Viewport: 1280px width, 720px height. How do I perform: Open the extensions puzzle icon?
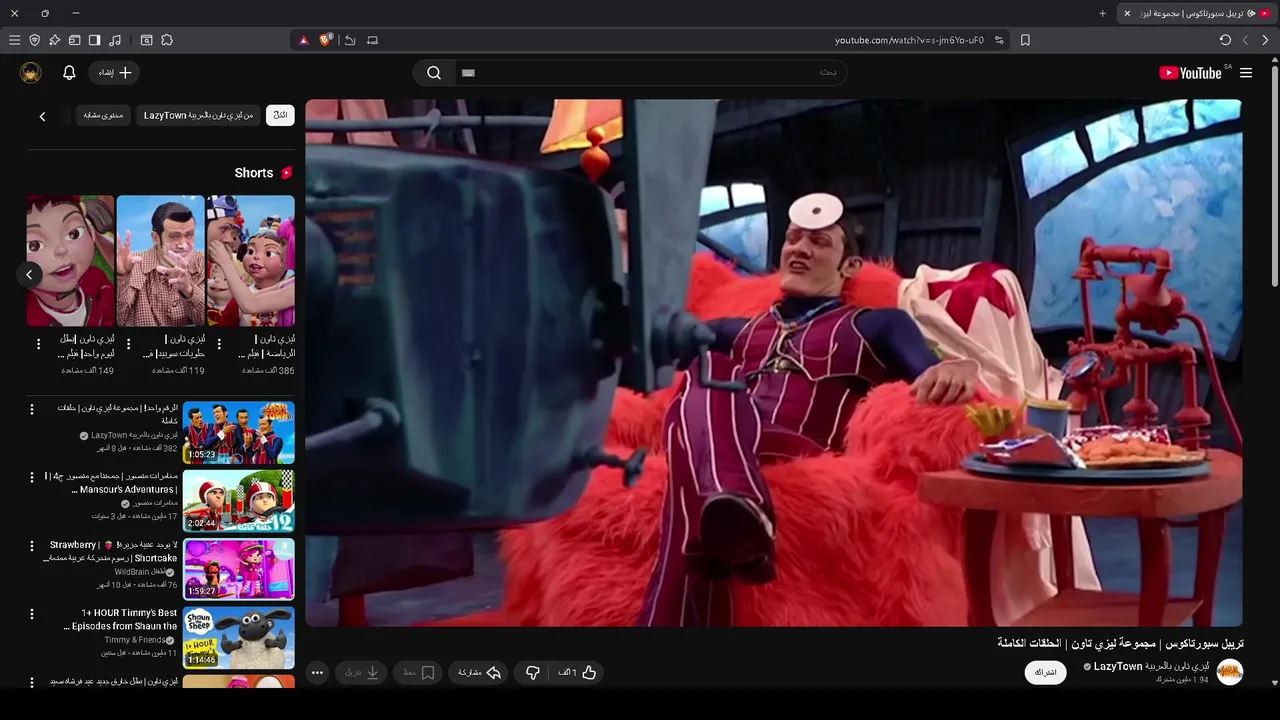coord(167,40)
